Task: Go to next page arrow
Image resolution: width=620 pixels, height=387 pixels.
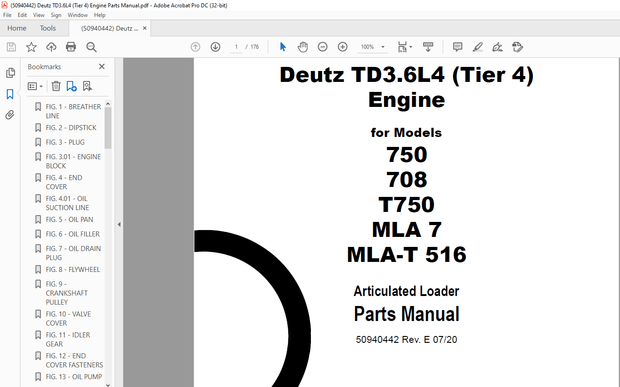Action: [x=215, y=47]
